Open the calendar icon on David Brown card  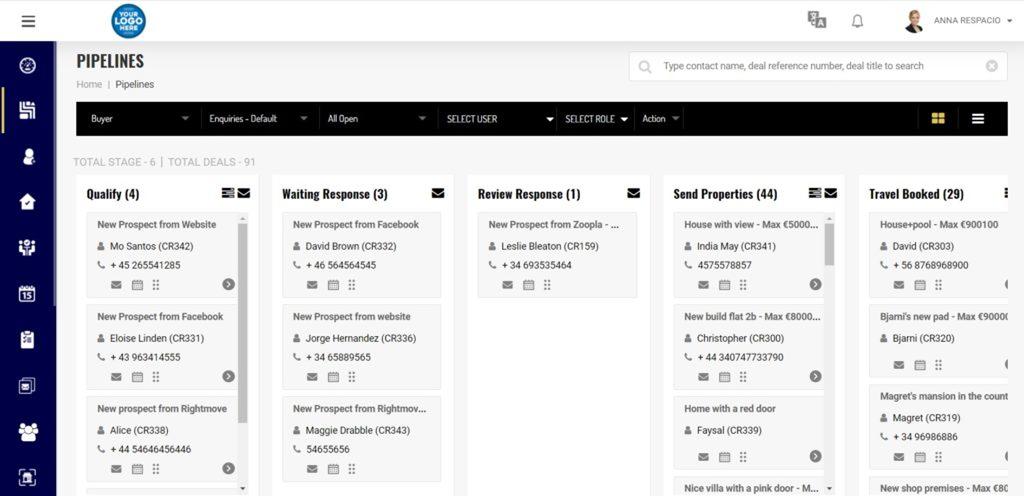coord(333,285)
